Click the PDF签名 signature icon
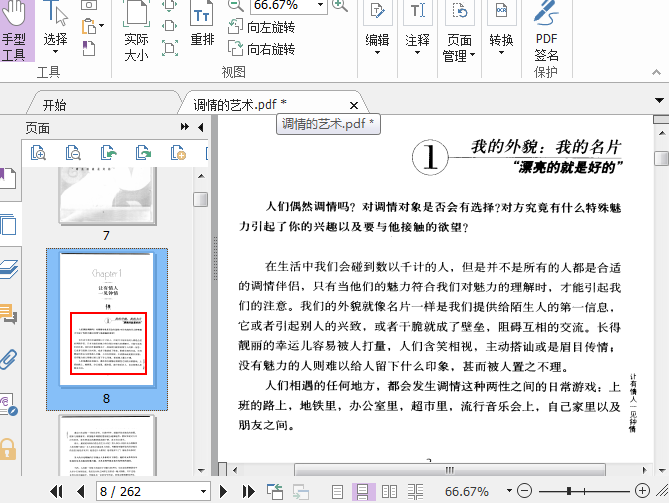 coord(546,30)
